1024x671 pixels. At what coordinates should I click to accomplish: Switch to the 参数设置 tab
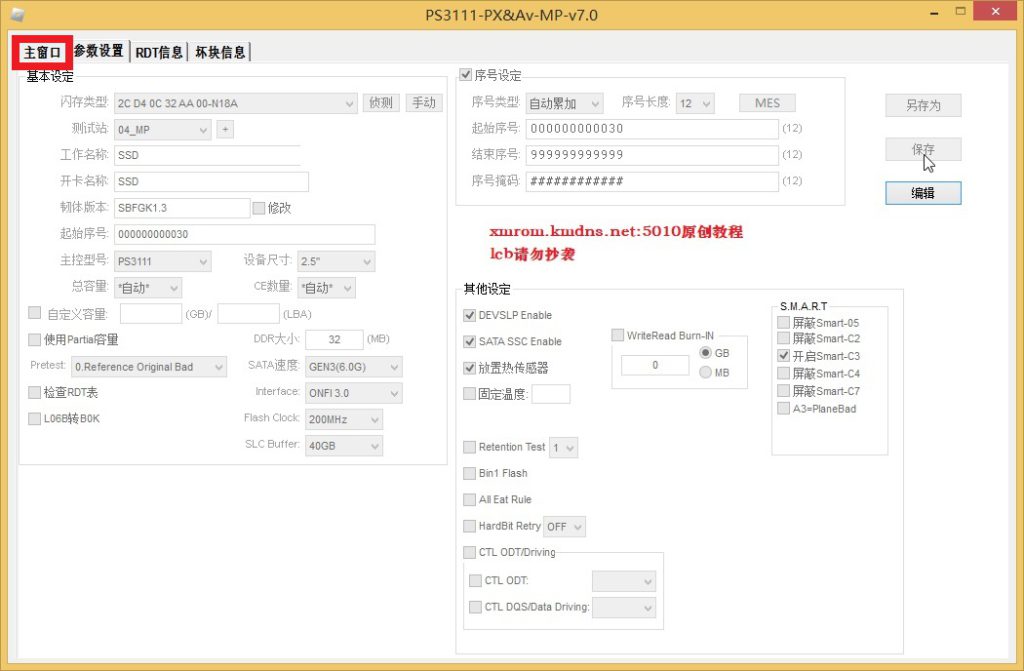99,52
